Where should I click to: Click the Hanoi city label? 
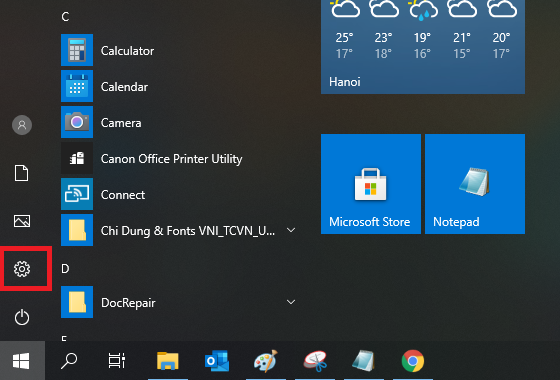[x=345, y=82]
